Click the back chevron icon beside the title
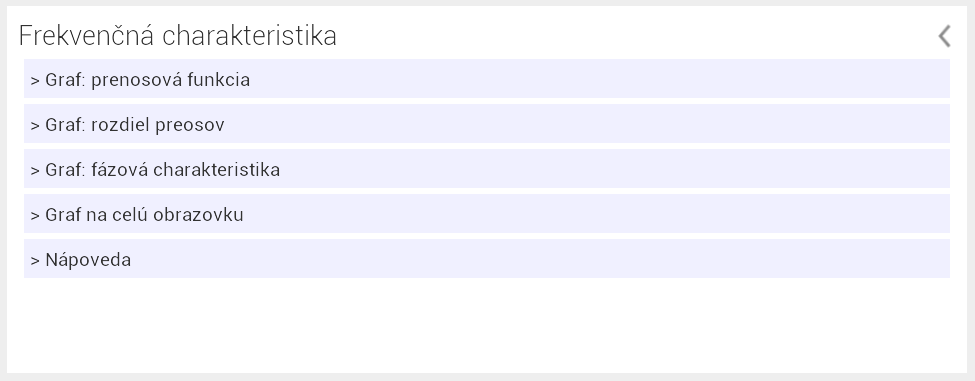The height and width of the screenshot is (381, 975). [945, 36]
